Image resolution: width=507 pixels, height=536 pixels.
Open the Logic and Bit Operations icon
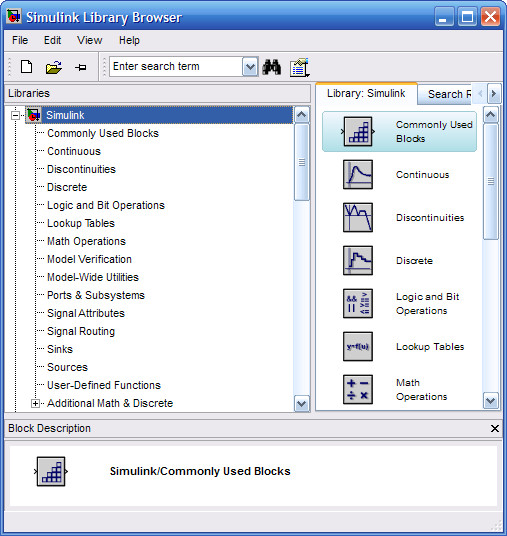(x=358, y=304)
